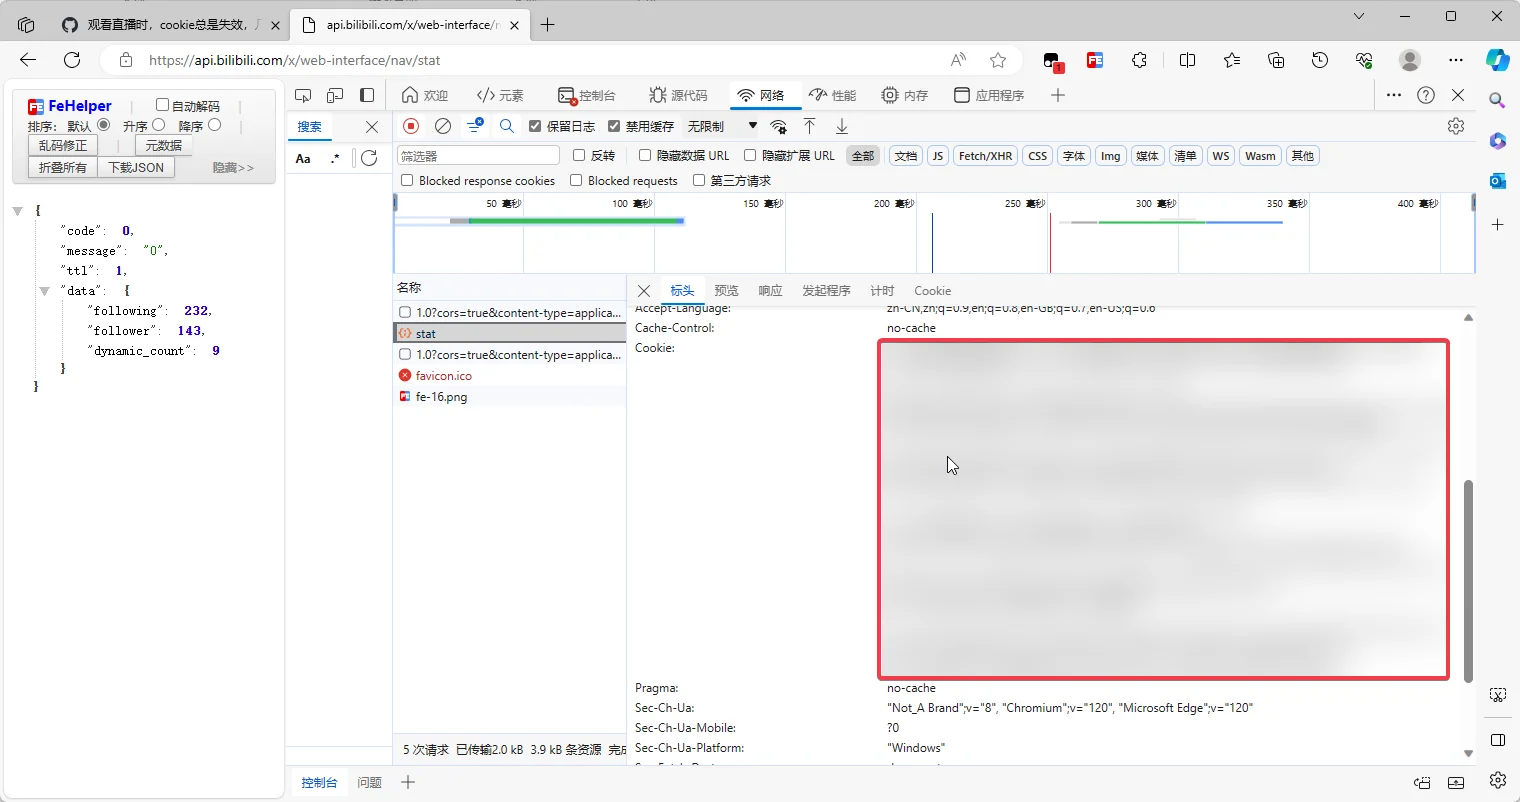
Task: Click the 下载JSON button
Action: pyautogui.click(x=136, y=168)
